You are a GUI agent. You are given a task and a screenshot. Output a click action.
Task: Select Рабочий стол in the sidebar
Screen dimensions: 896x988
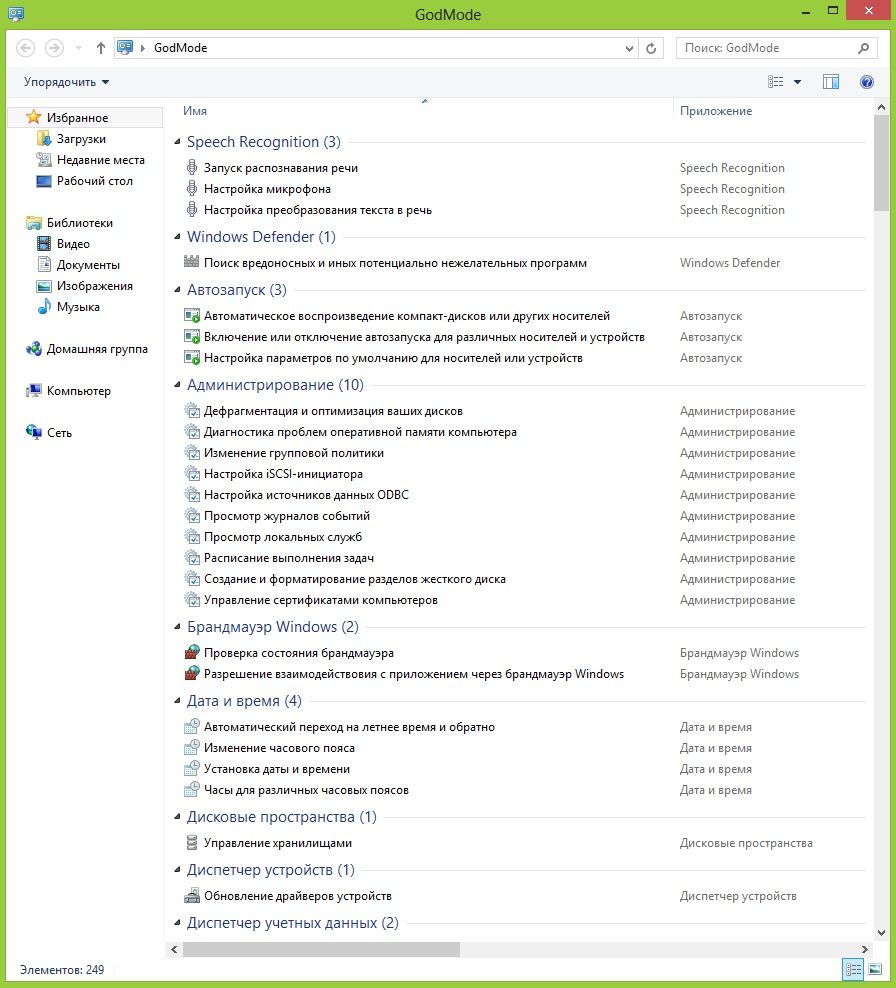click(95, 181)
